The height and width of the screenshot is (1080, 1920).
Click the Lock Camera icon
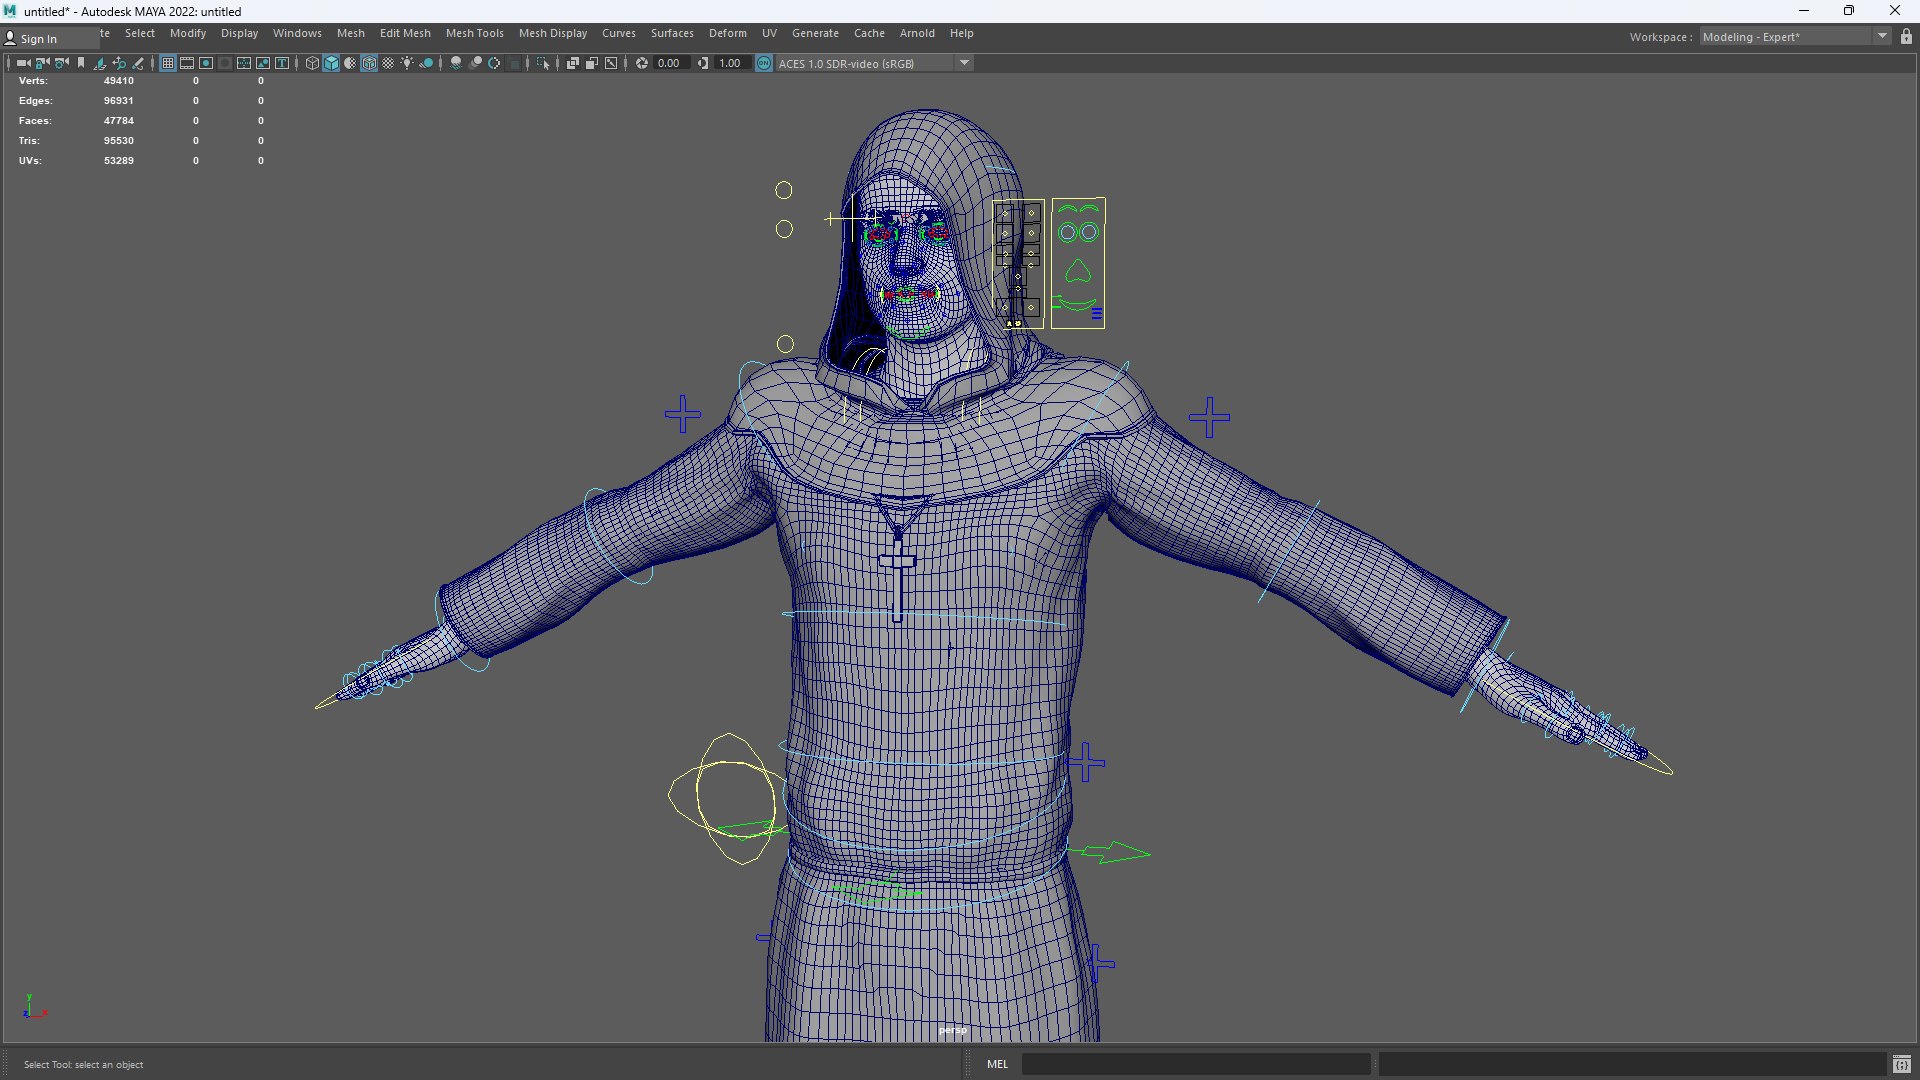[x=42, y=63]
